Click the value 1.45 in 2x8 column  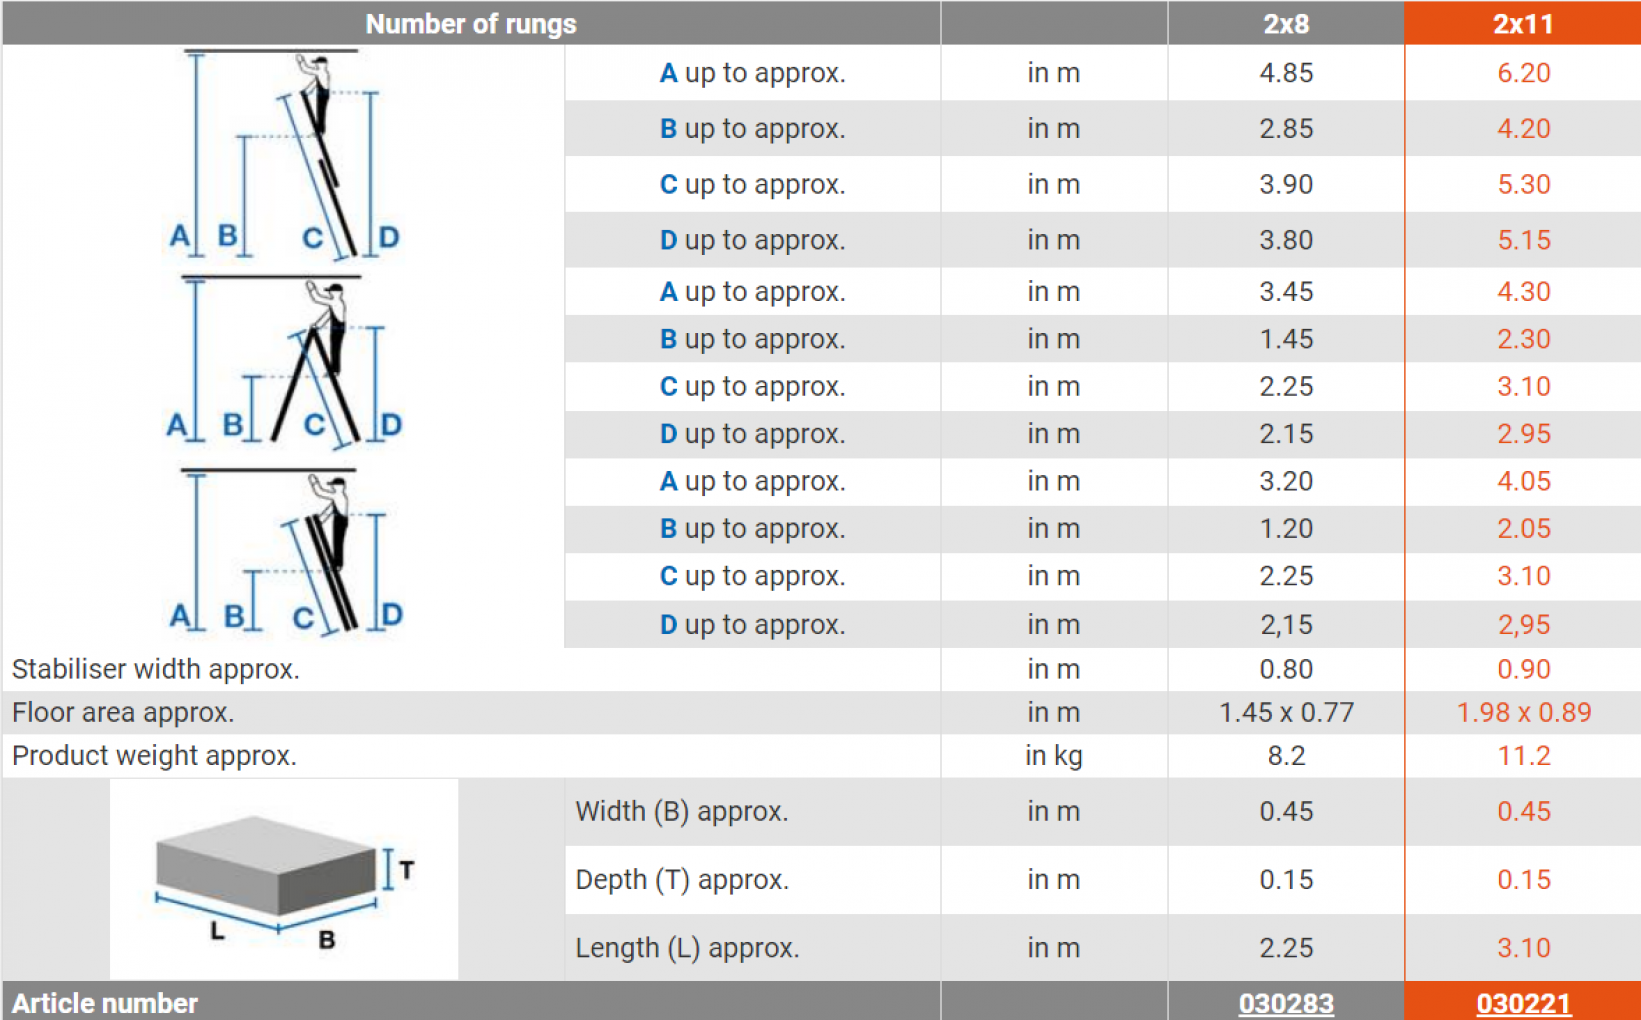(x=1286, y=339)
